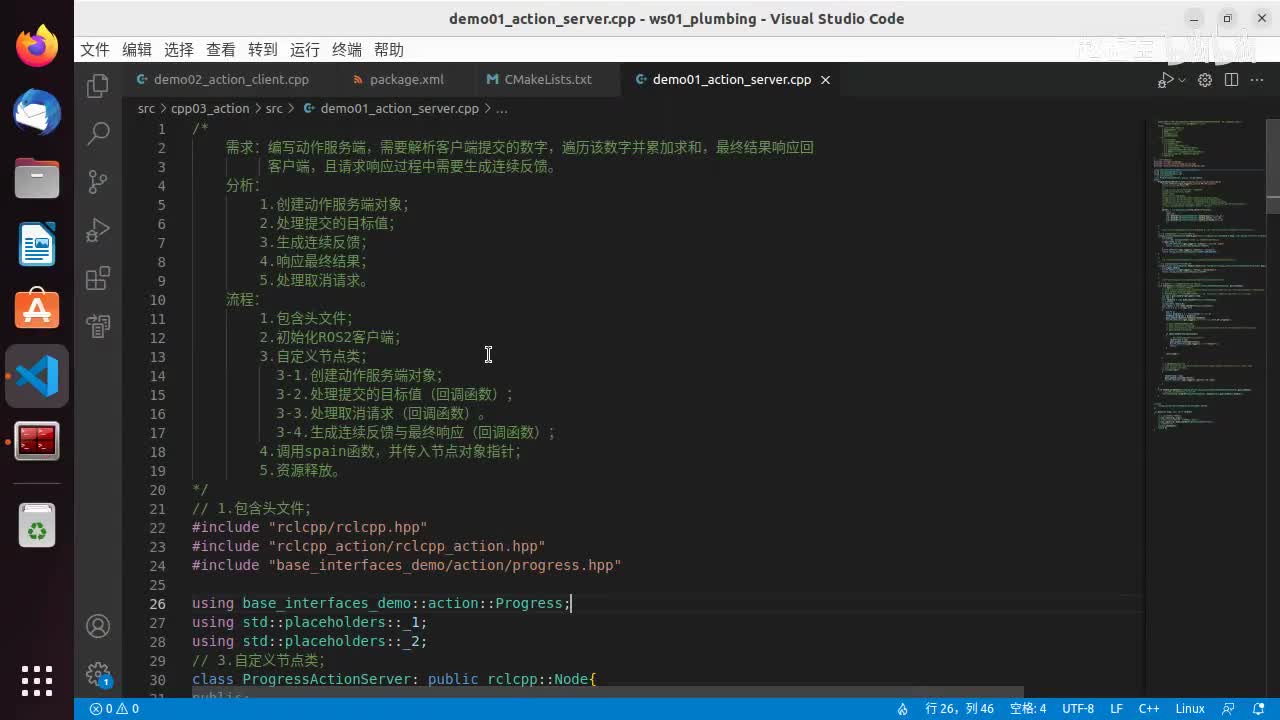The image size is (1280, 720).
Task: Click comment line 5.资源释放
Action: (300, 471)
